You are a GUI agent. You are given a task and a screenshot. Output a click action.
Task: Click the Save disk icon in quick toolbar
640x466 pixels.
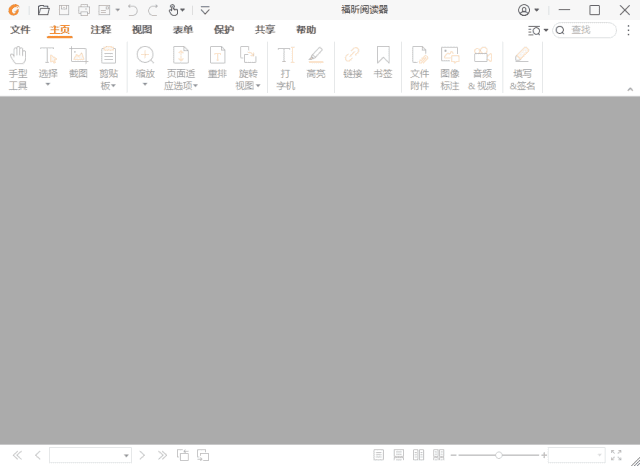pyautogui.click(x=64, y=10)
